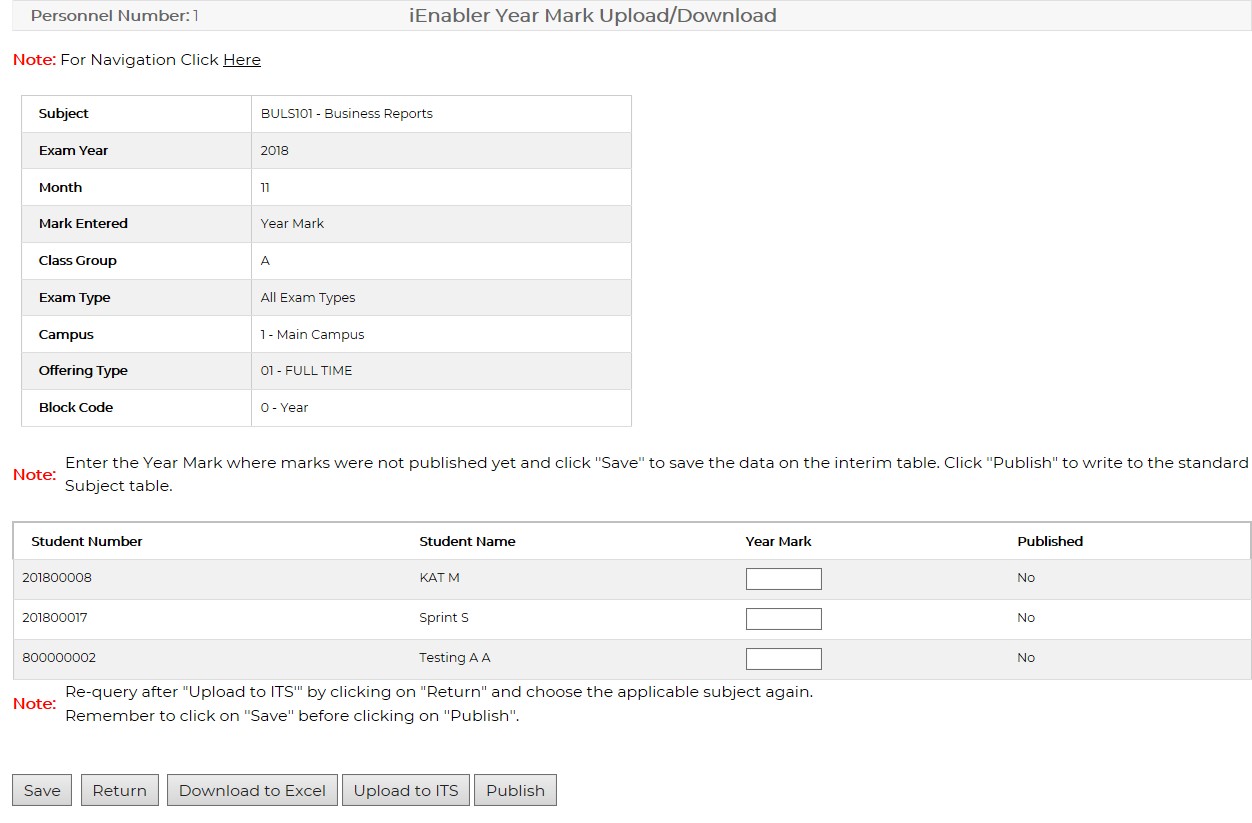Click the Year Mark field for KAT M
This screenshot has height=823, width=1252.
(784, 578)
